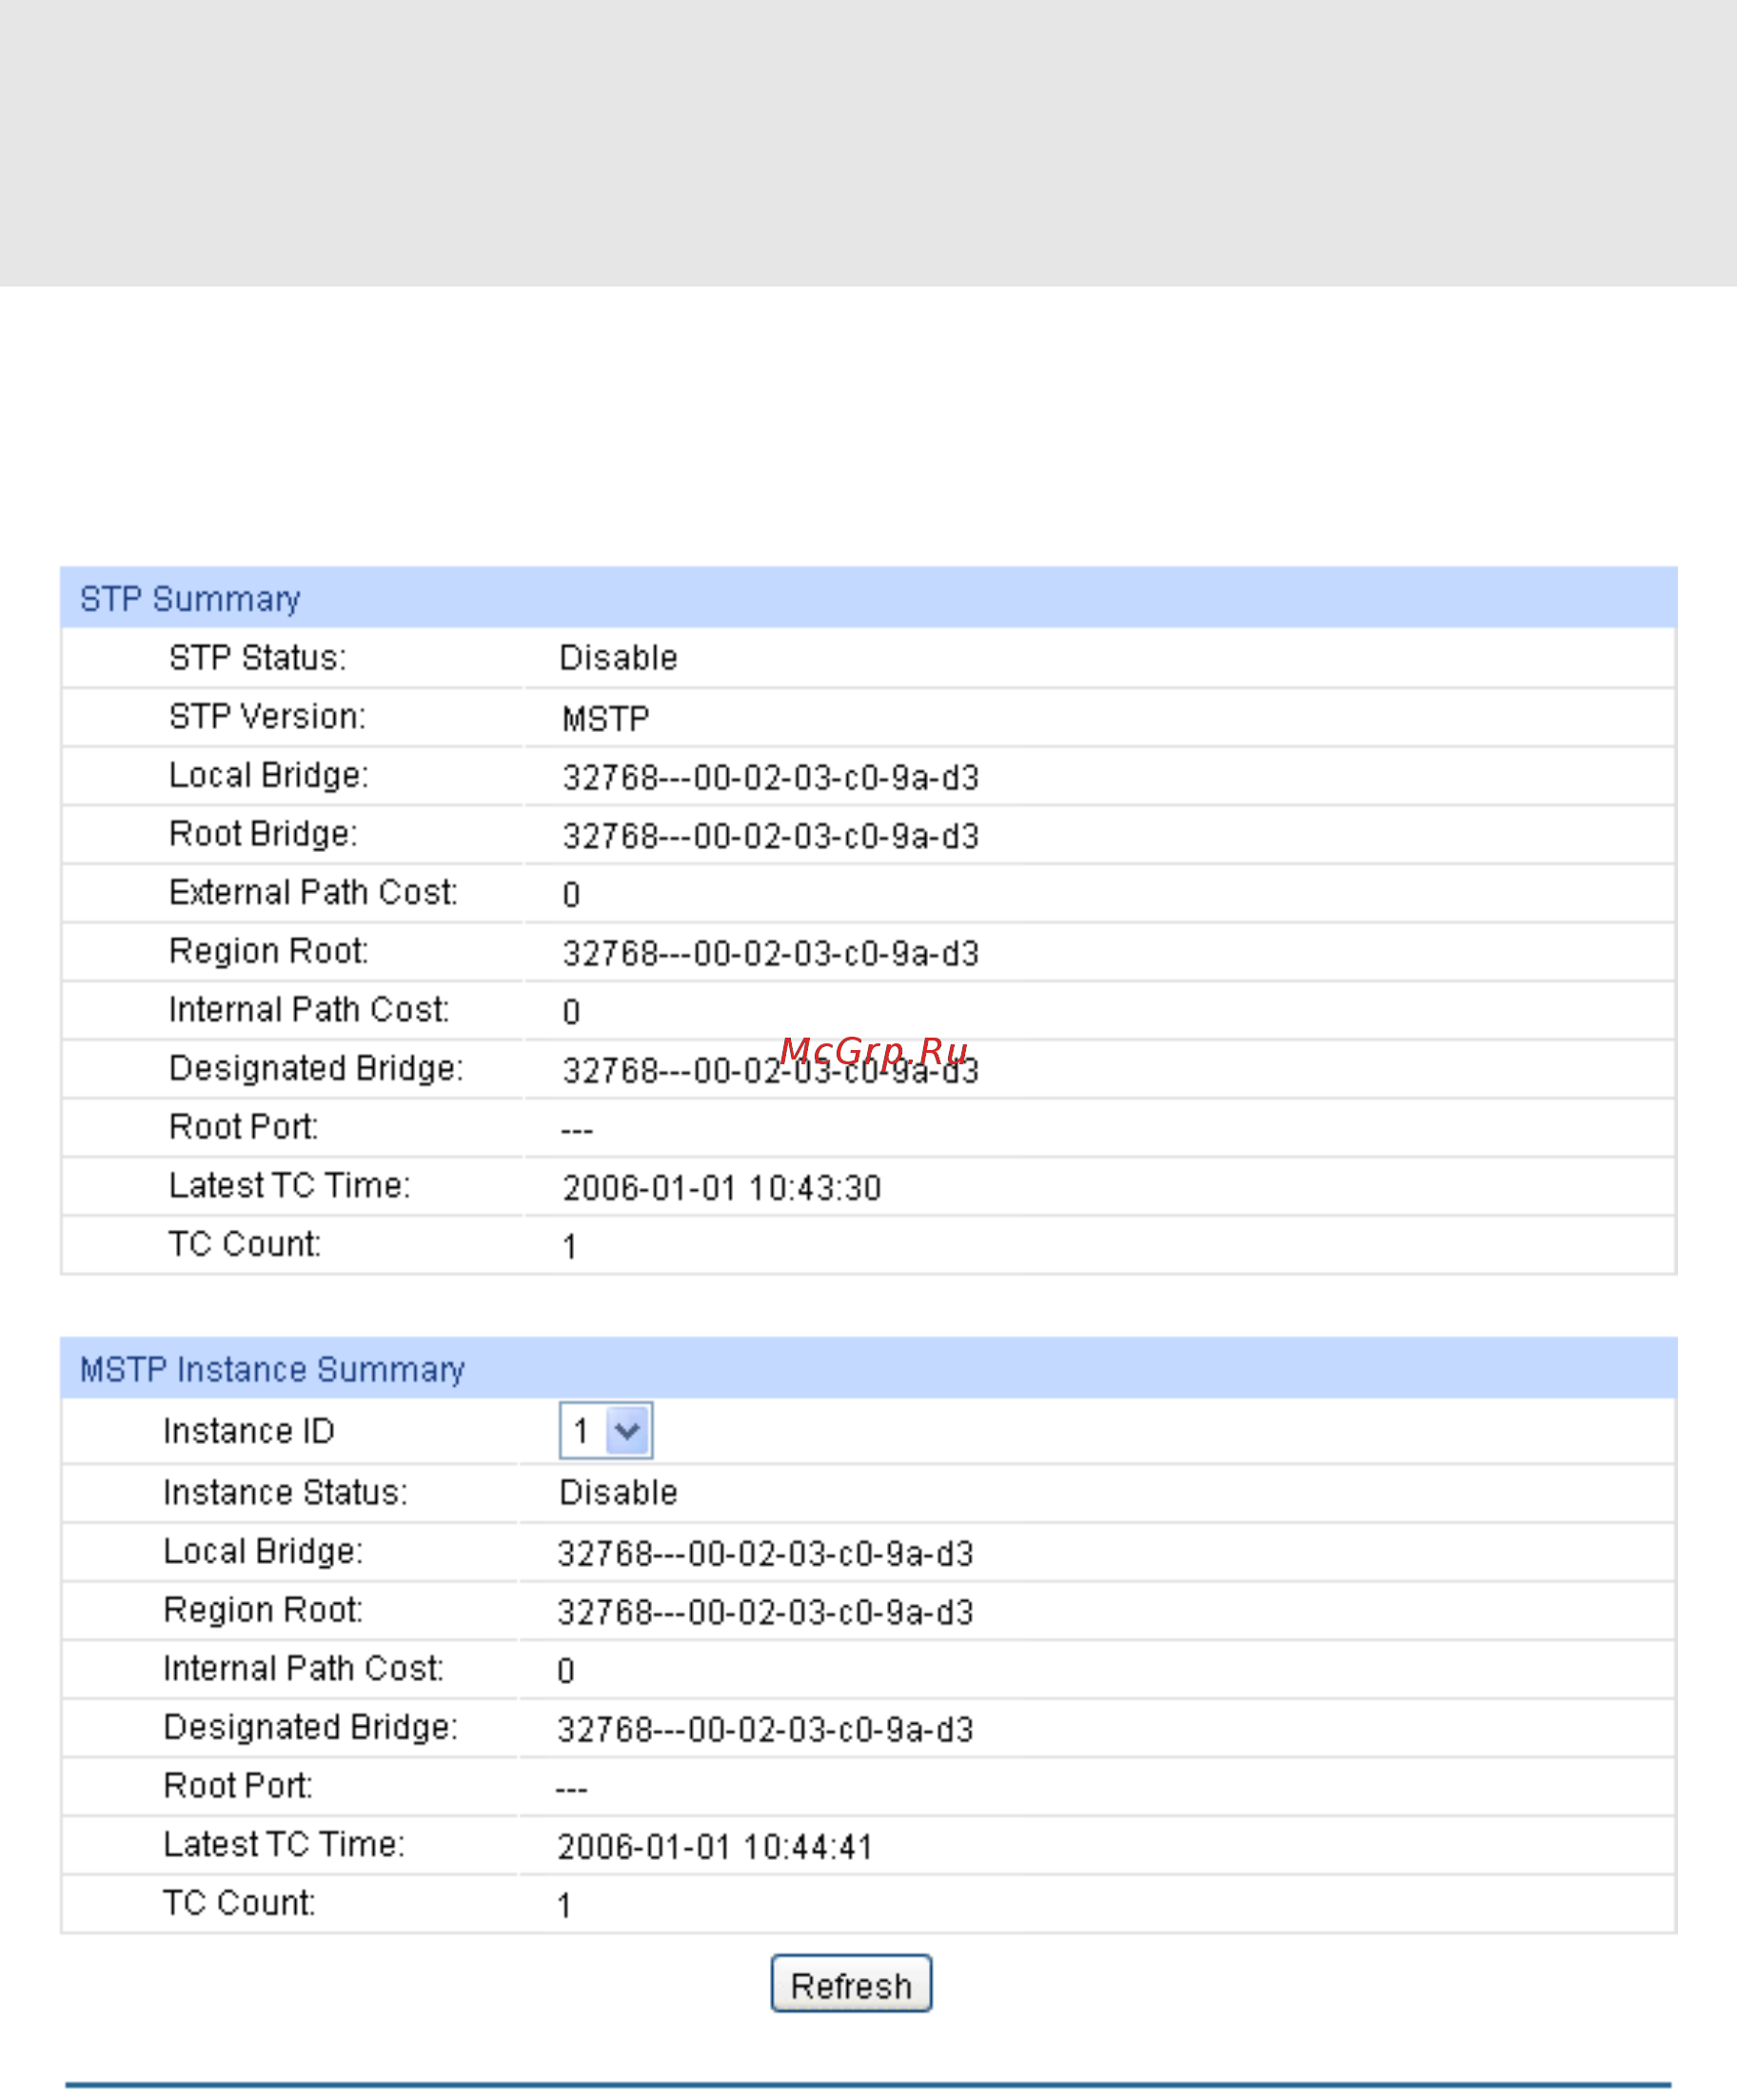Click the Instance Status value Disable
1737x2100 pixels.
[x=618, y=1493]
